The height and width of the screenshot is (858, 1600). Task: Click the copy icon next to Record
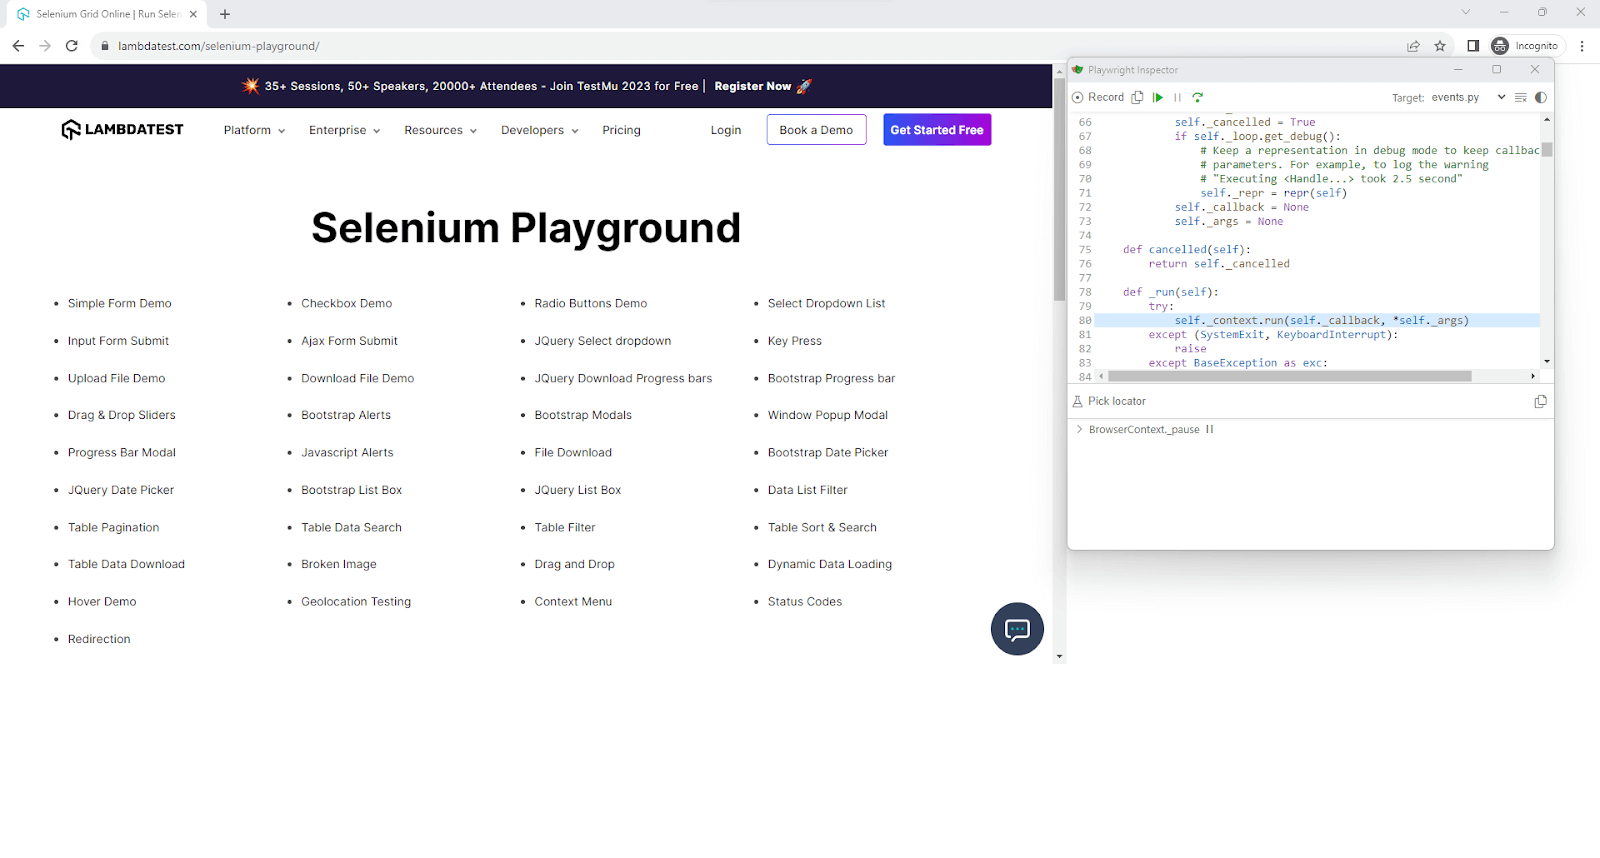[x=1137, y=97]
